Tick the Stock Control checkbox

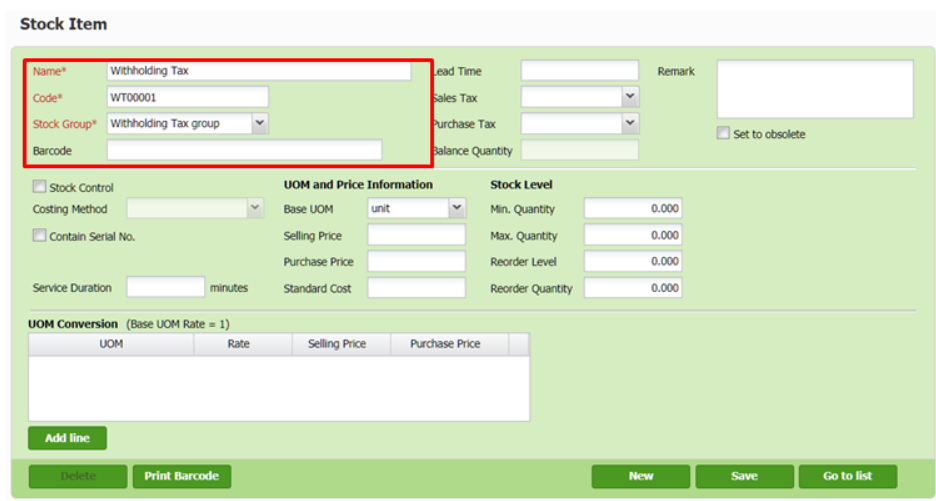pyautogui.click(x=40, y=187)
